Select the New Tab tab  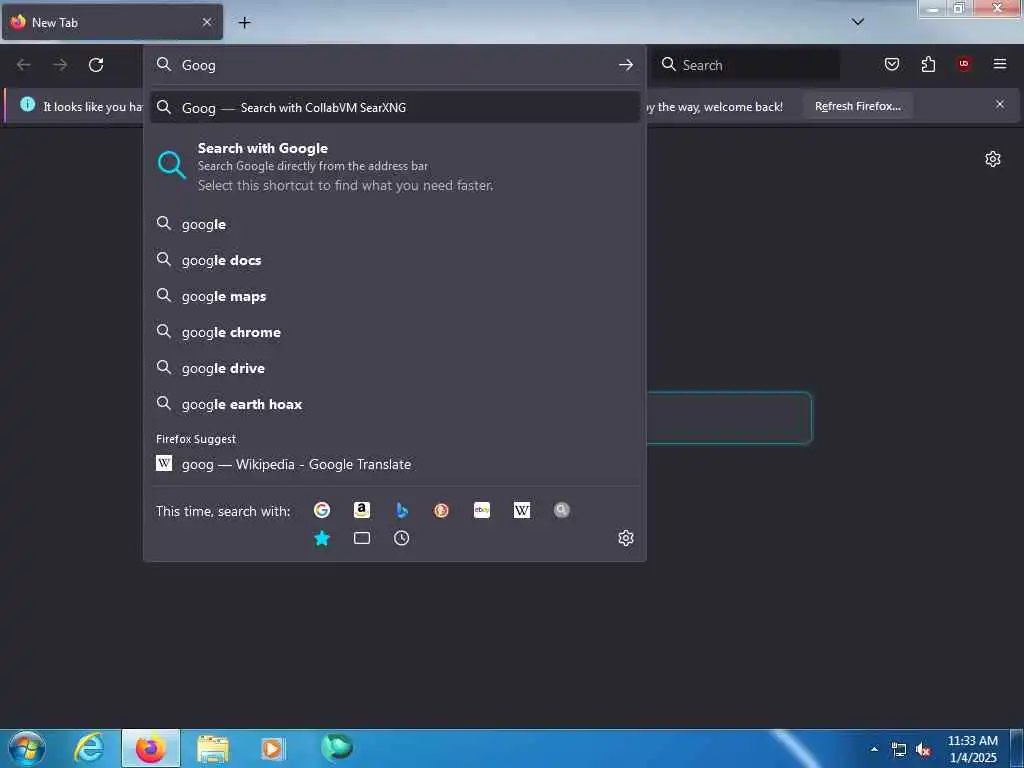coord(112,22)
